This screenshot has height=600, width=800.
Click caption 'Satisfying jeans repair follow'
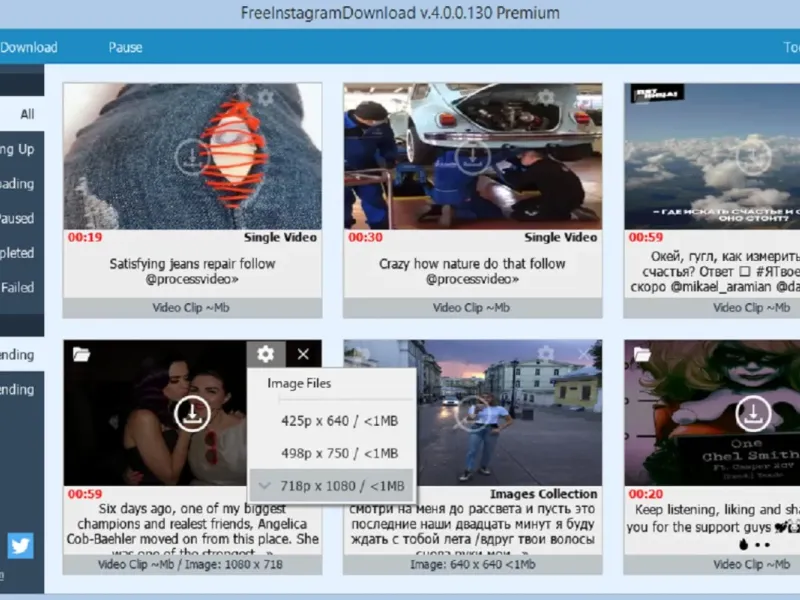(192, 264)
